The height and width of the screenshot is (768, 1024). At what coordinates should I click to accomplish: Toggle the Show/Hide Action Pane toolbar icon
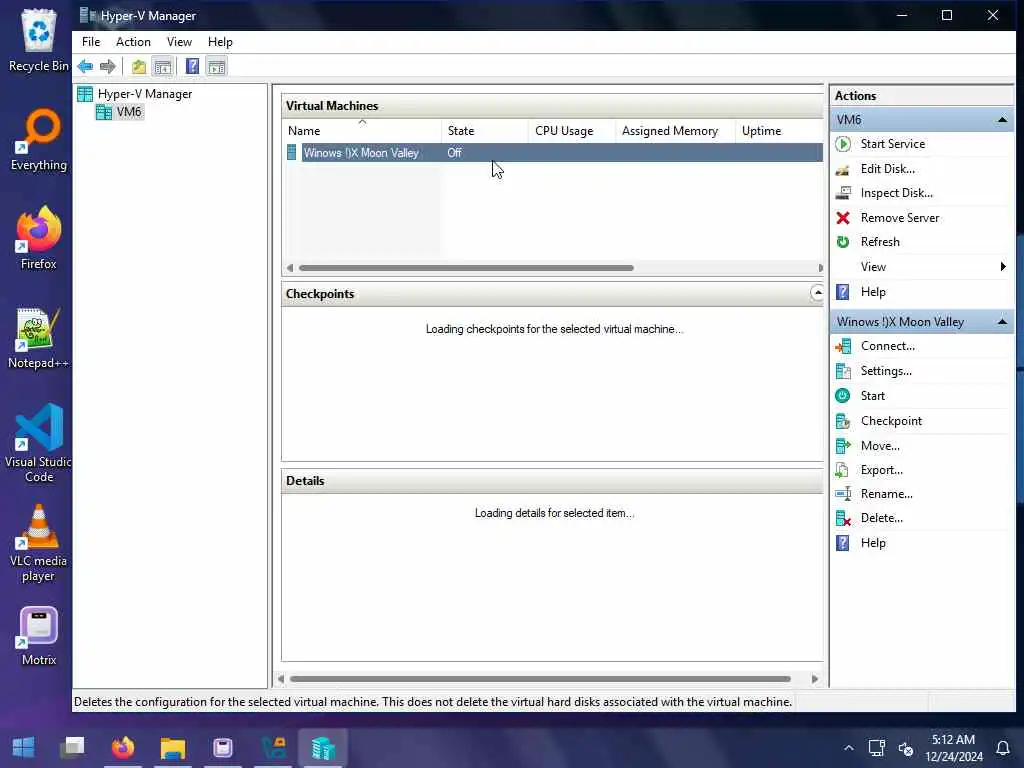tap(216, 66)
